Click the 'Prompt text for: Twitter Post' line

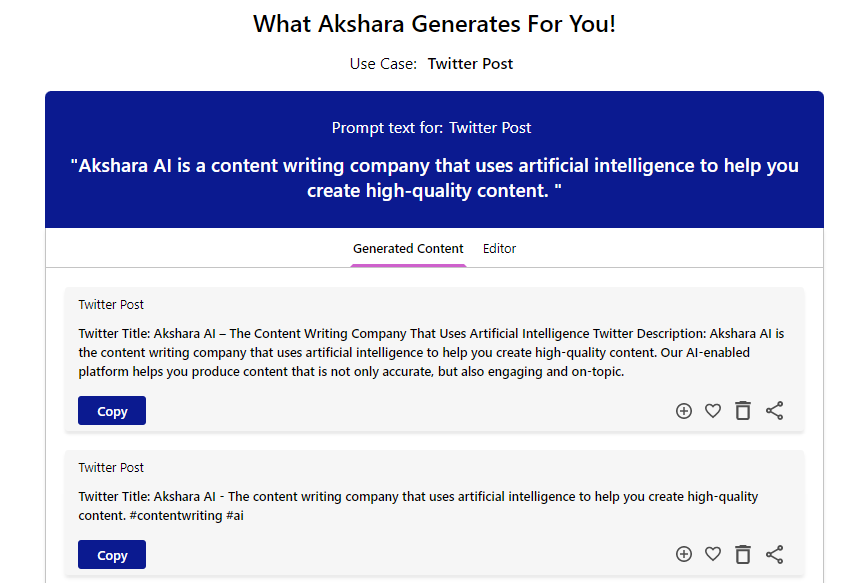pos(432,128)
